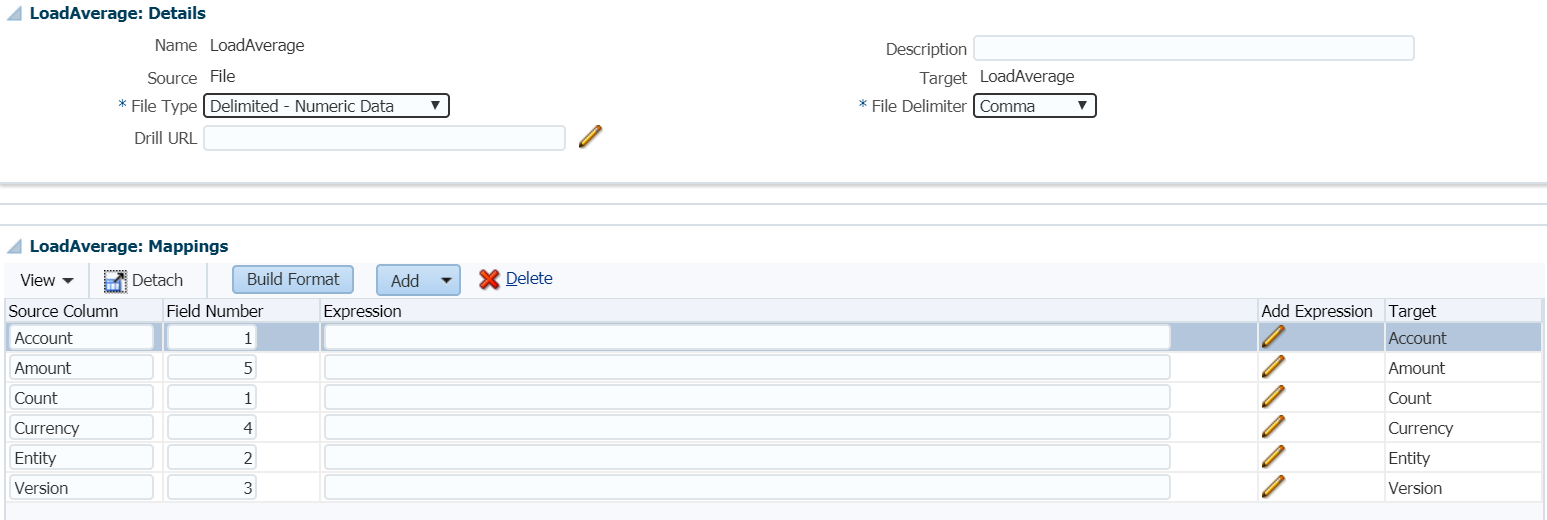Edit the field number for Version
The height and width of the screenshot is (520, 1547).
click(211, 488)
